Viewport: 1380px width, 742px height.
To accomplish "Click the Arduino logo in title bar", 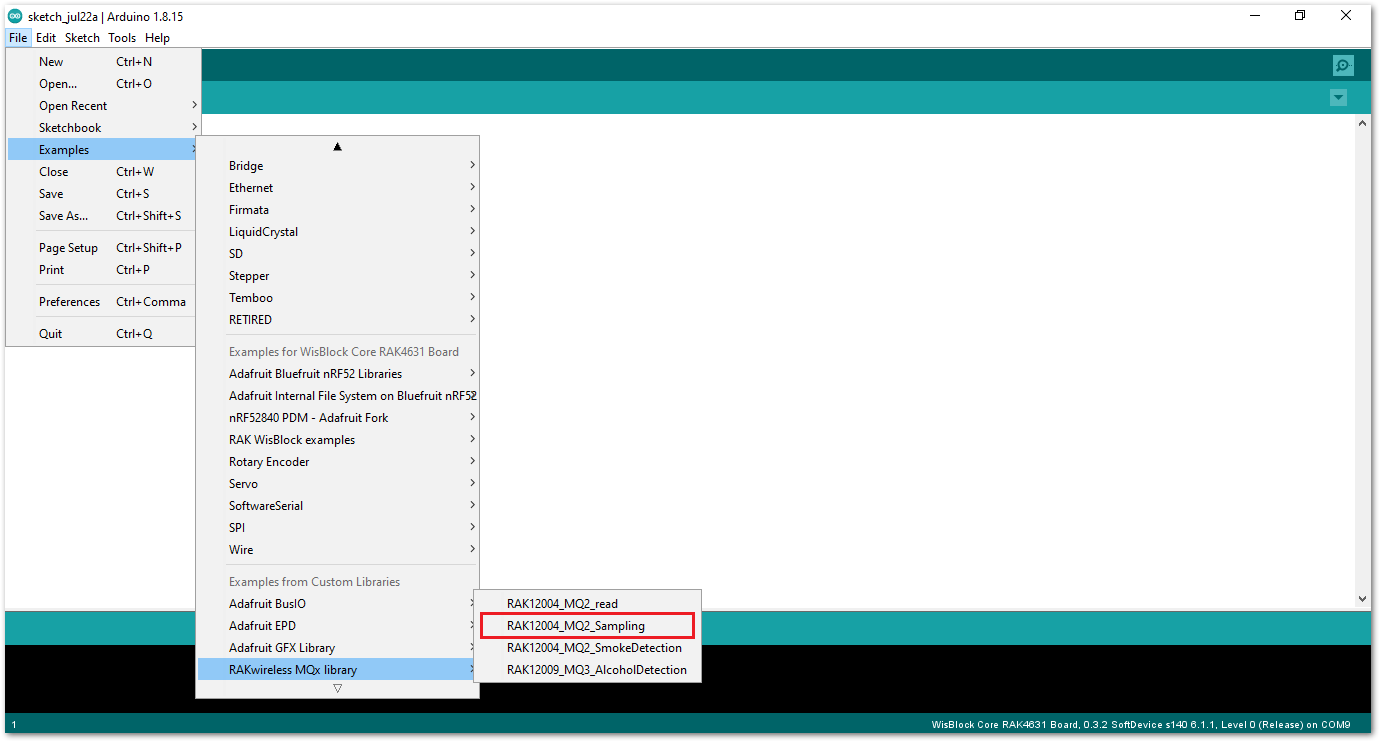I will 15,16.
